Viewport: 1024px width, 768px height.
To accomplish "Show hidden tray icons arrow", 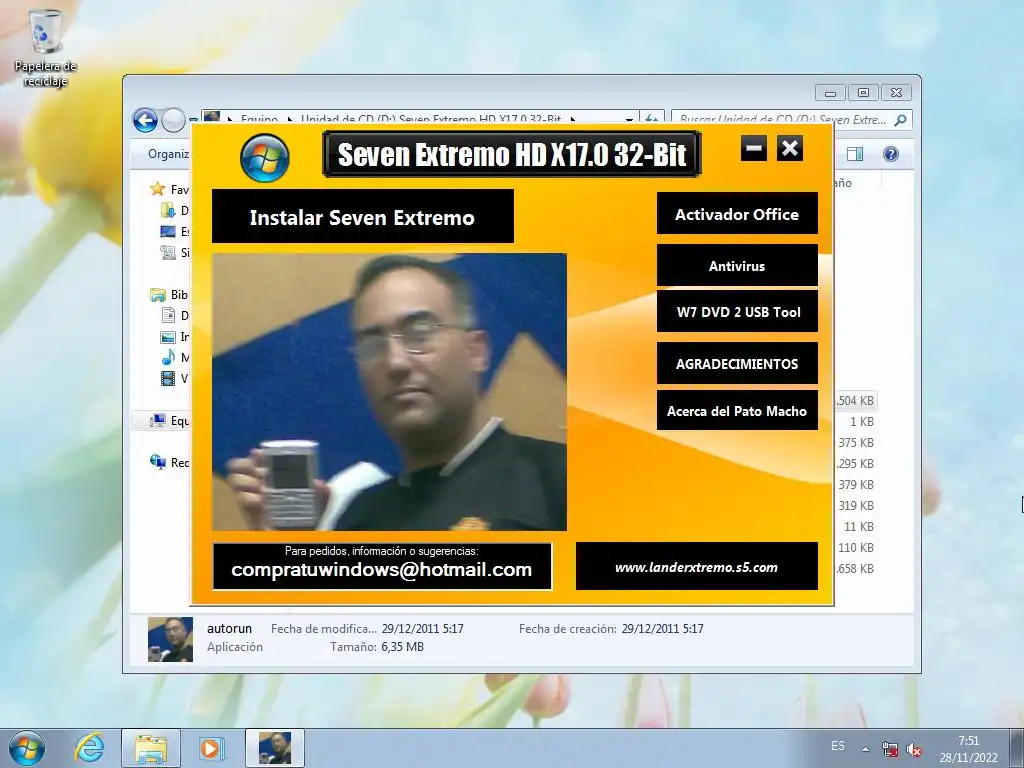I will tap(865, 749).
